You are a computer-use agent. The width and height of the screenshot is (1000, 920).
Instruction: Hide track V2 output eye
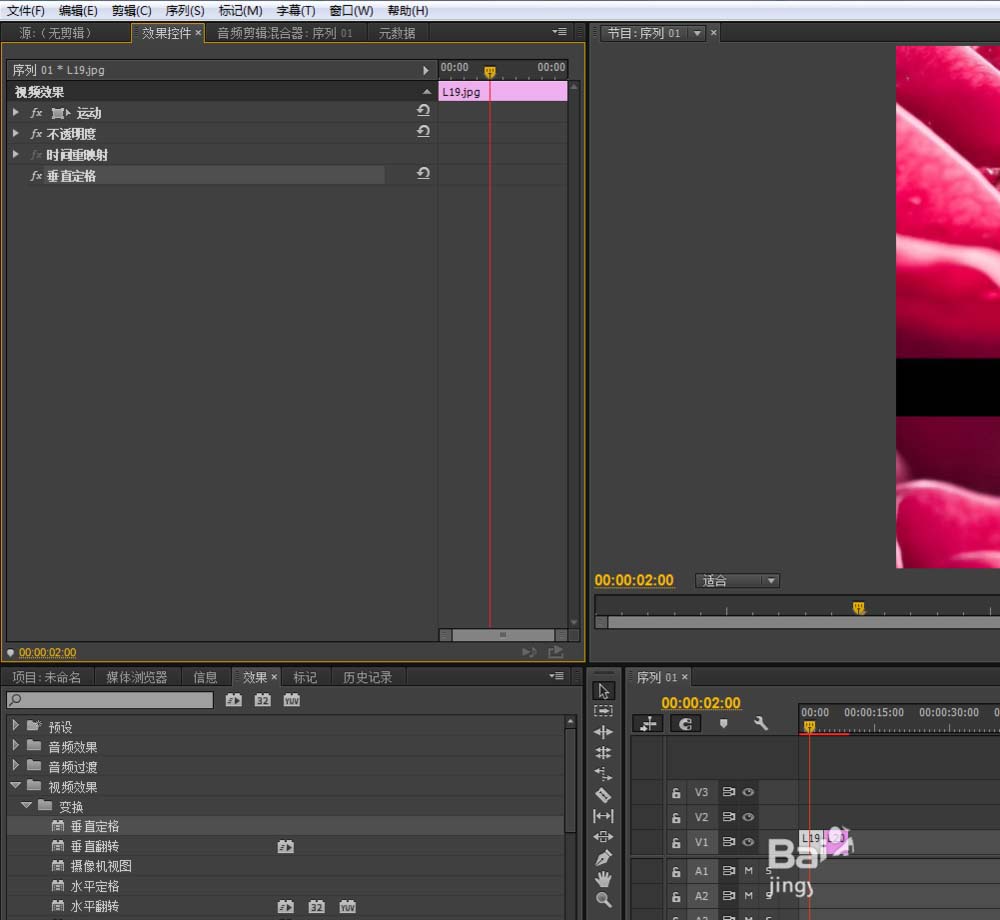[748, 817]
